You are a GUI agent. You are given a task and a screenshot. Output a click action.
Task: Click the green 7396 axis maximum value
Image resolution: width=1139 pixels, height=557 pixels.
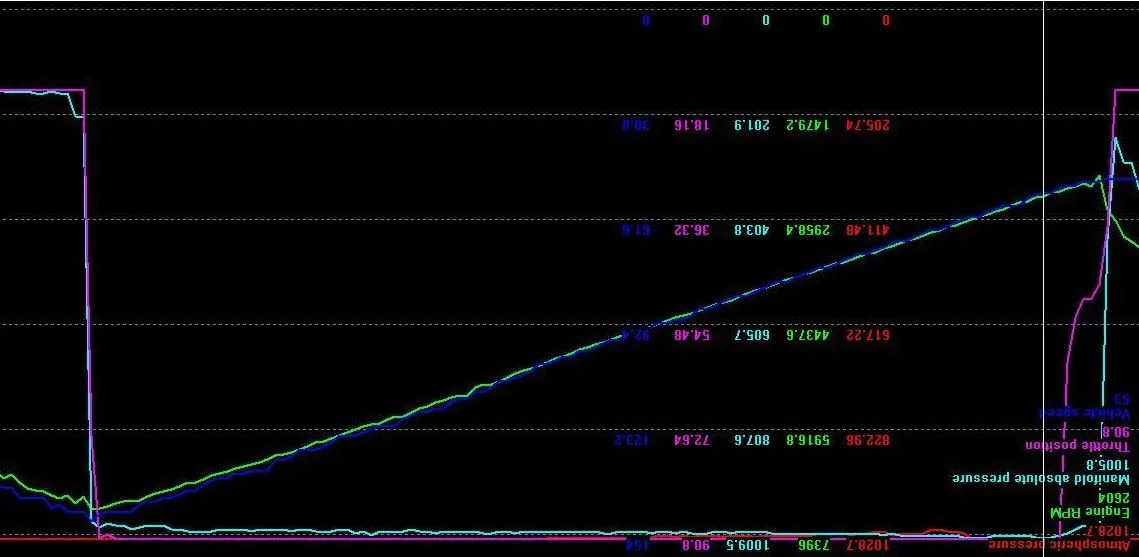tap(813, 545)
